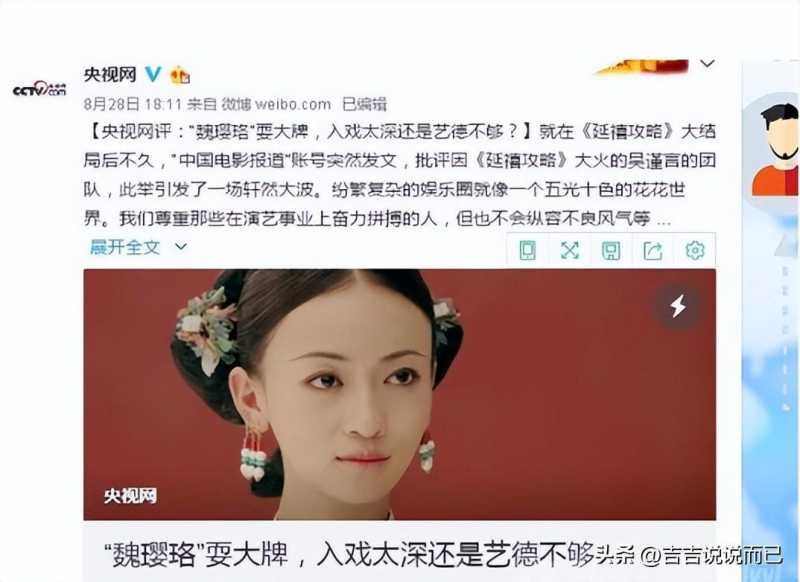Click the save disk icon in toolbar

pos(611,250)
